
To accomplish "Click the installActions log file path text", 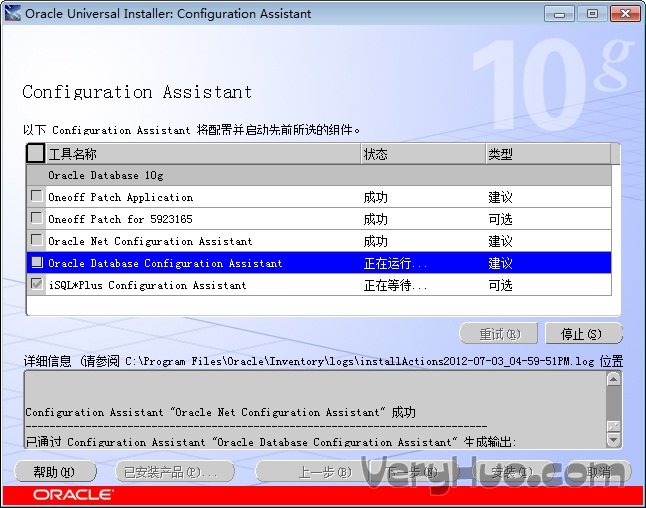I will [x=360, y=361].
